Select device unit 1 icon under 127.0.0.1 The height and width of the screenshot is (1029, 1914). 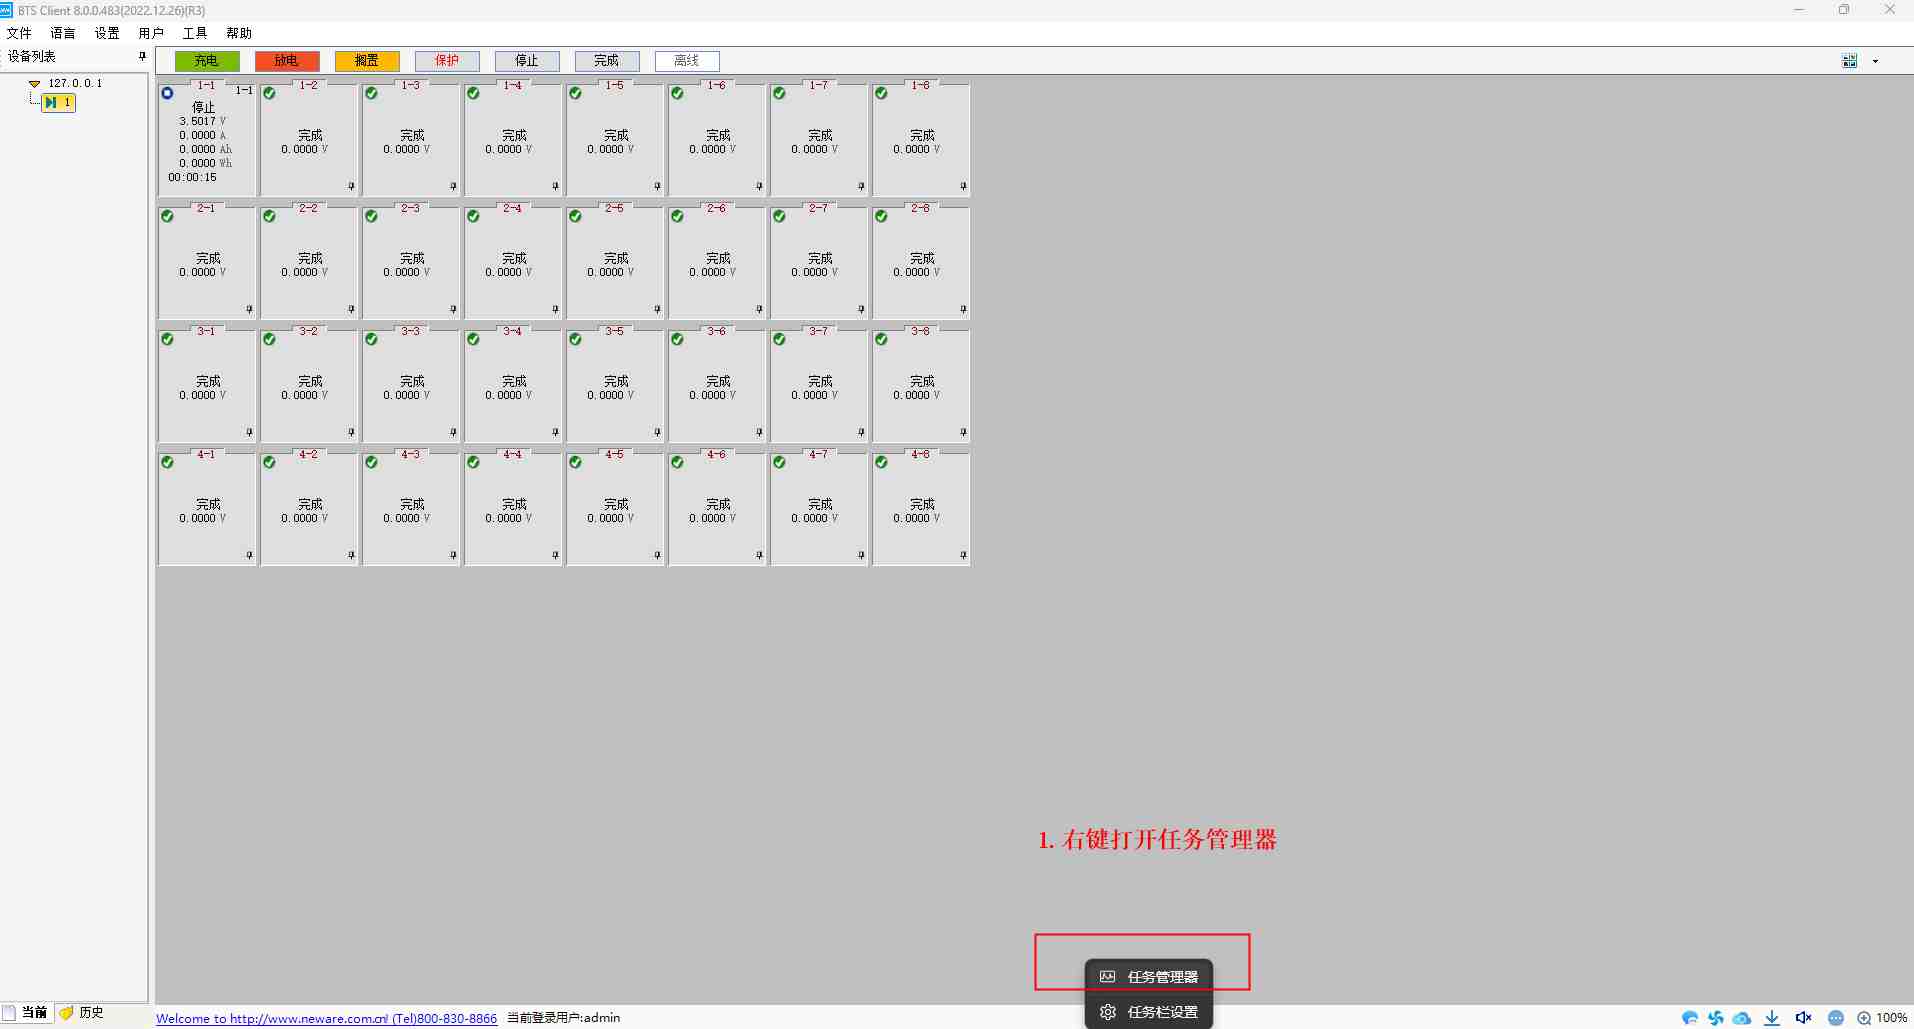point(58,102)
